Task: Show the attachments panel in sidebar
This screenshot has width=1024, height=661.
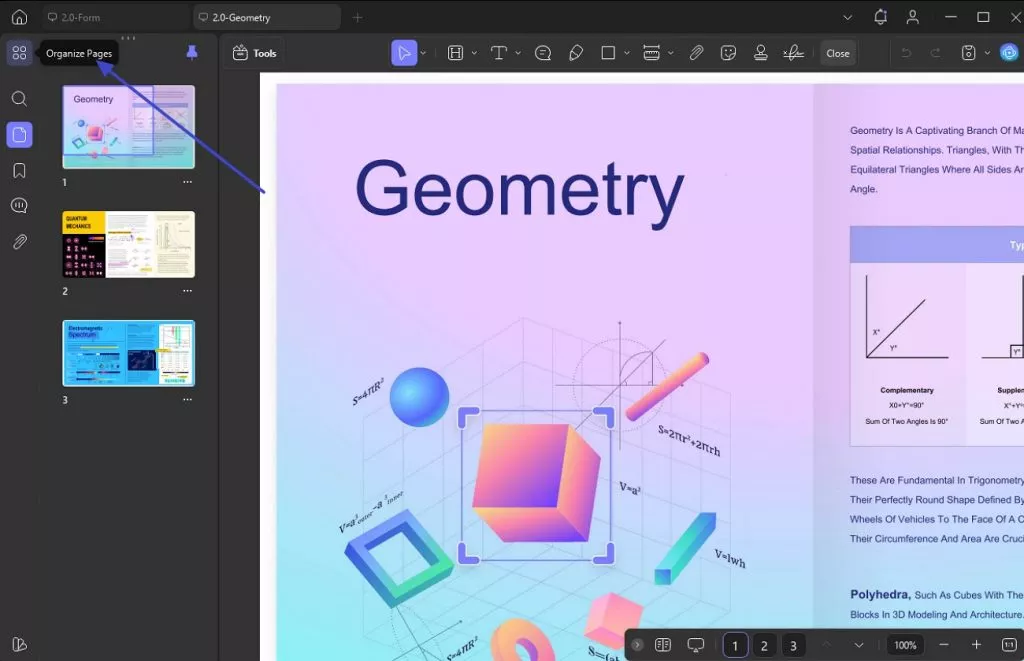Action: coord(19,242)
